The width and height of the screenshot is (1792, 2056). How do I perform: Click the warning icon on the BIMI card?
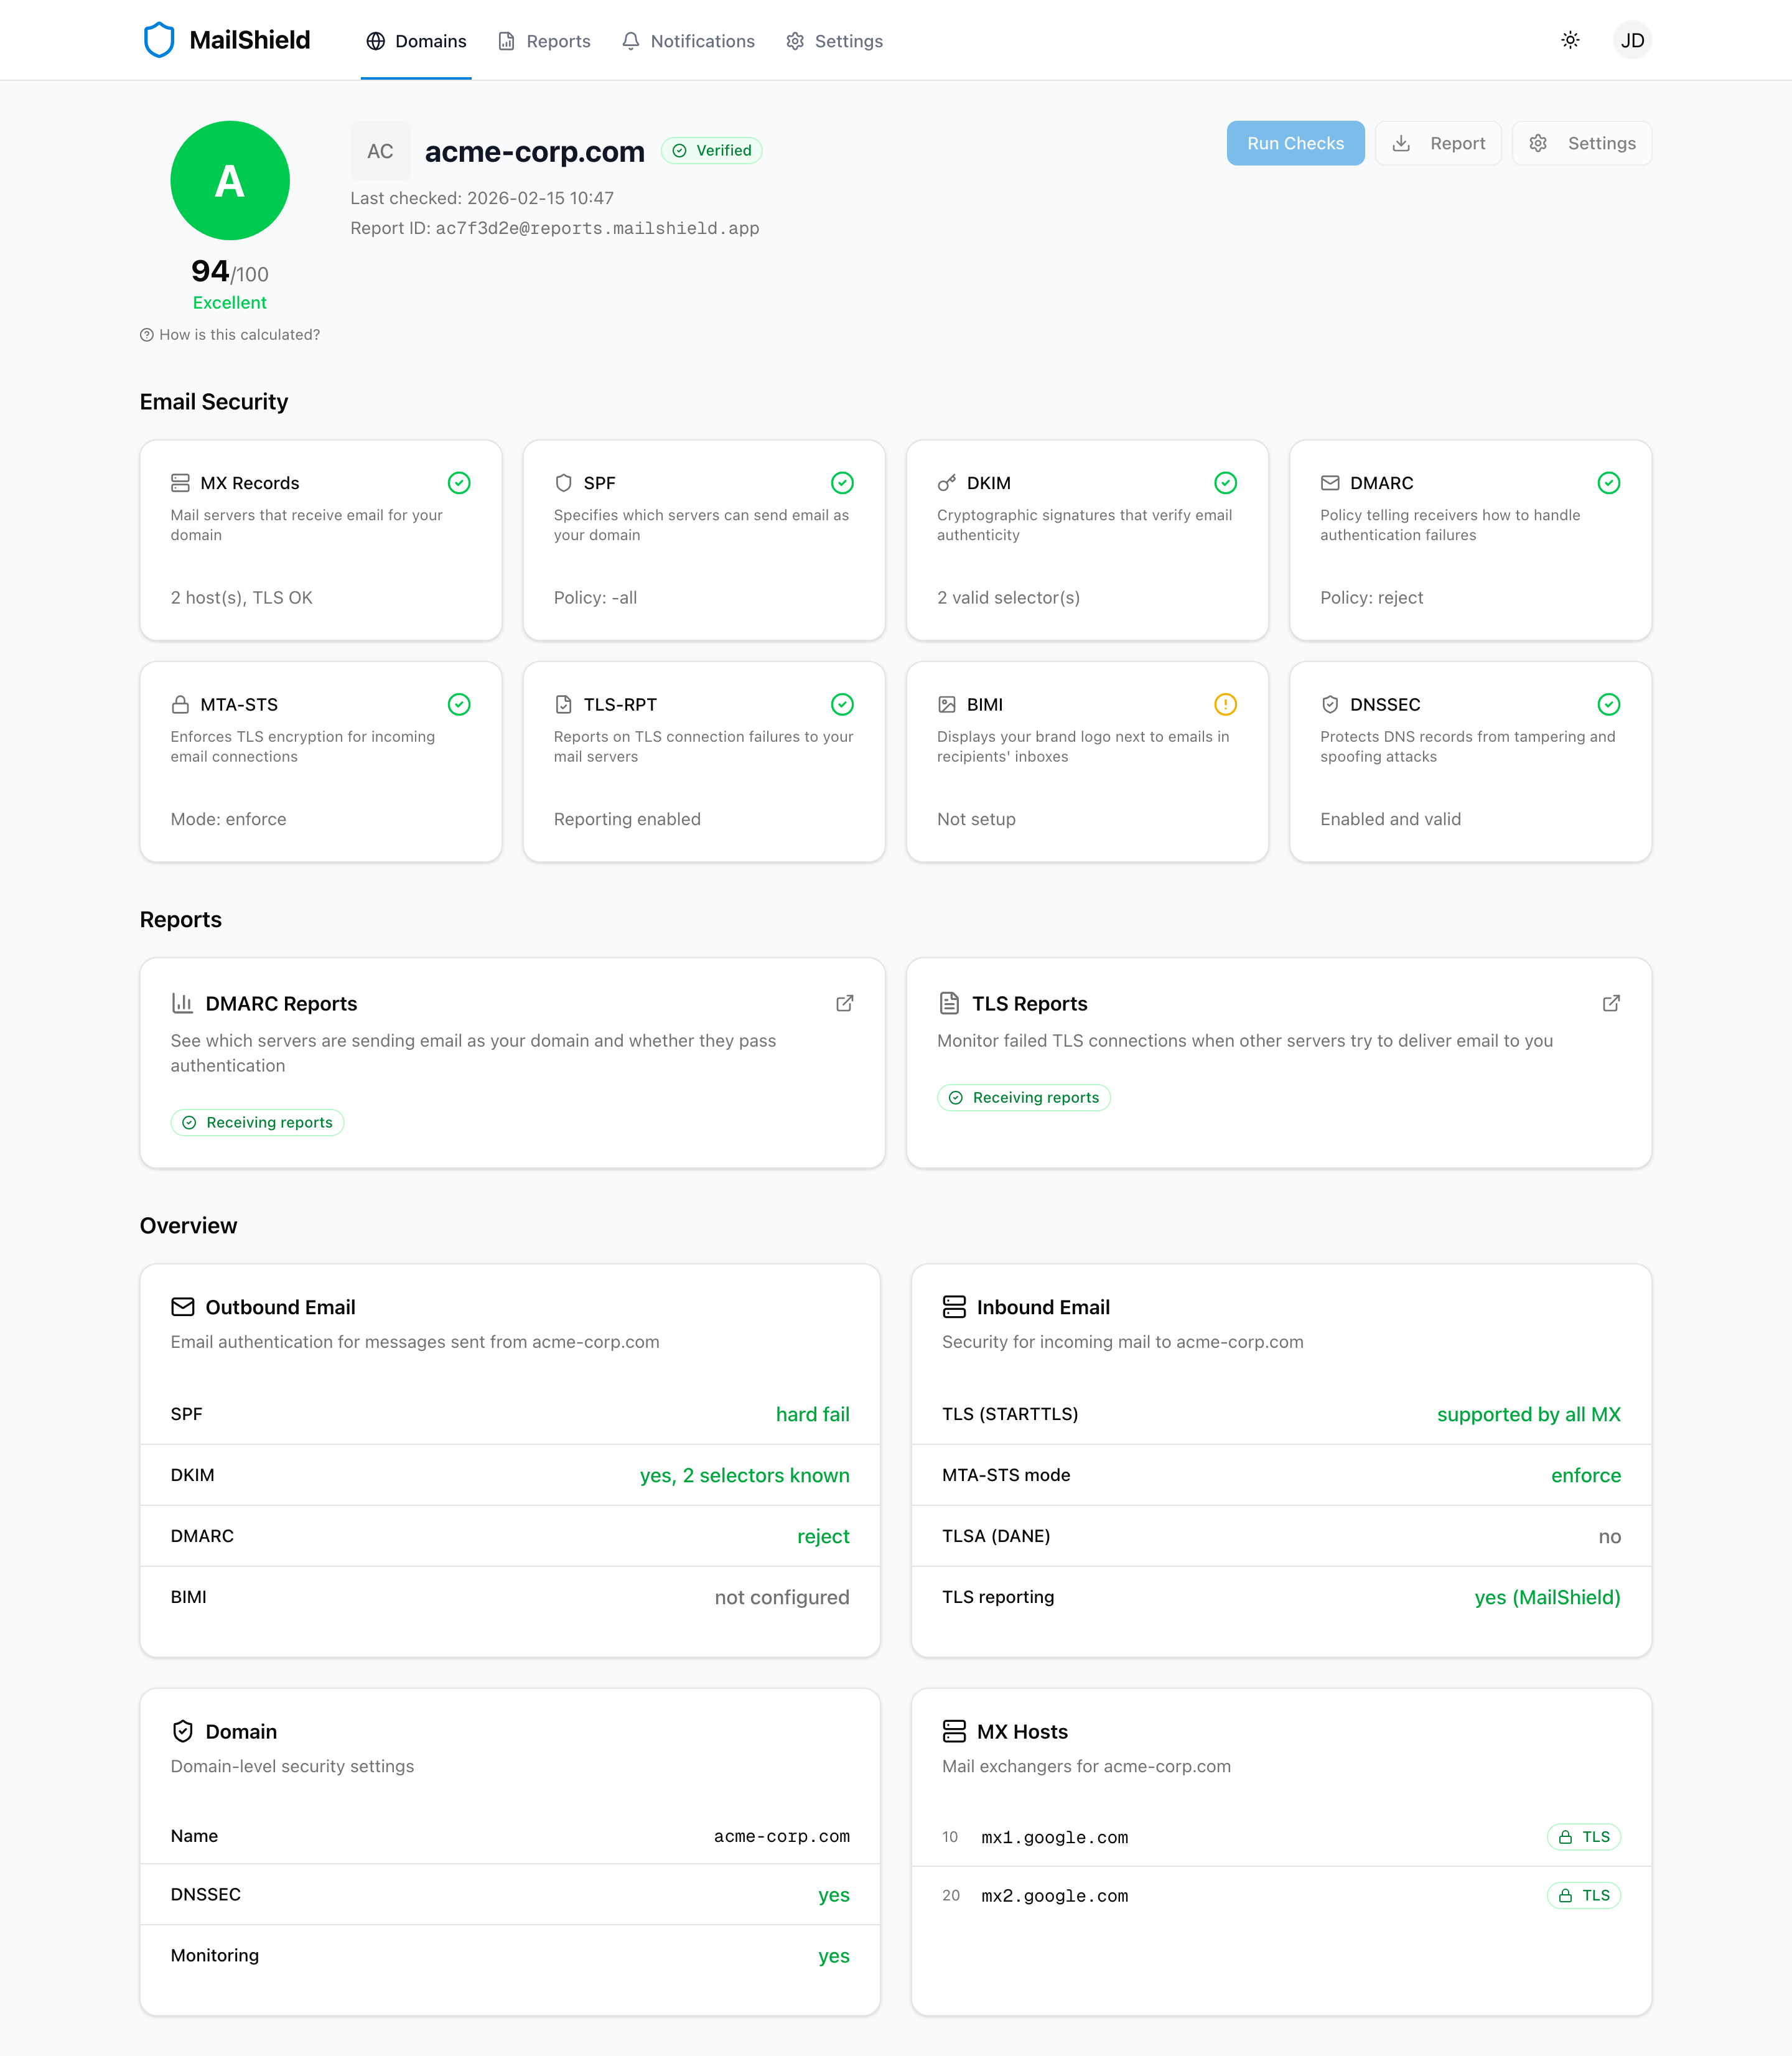[1226, 704]
